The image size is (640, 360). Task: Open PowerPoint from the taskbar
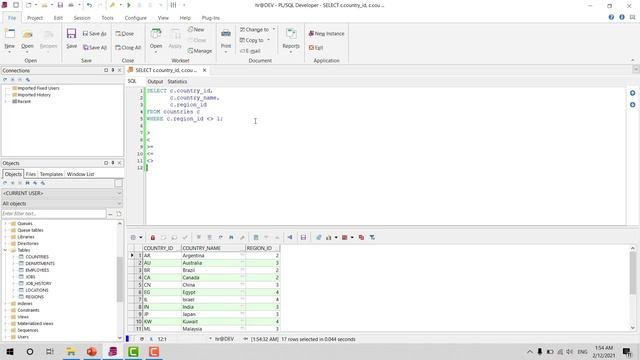pos(92,351)
